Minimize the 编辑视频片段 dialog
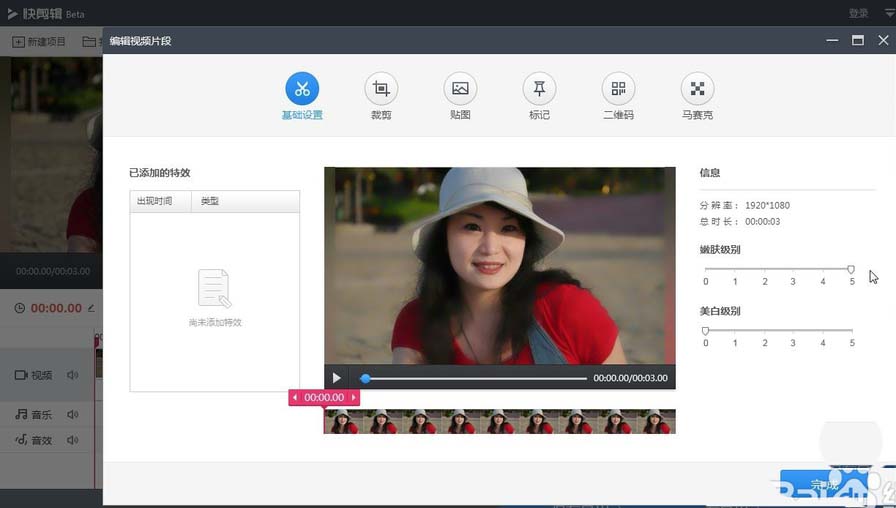The height and width of the screenshot is (508, 896). click(x=833, y=40)
